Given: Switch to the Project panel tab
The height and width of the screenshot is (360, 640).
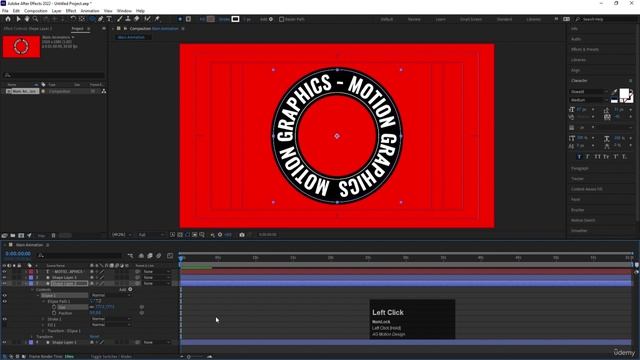Looking at the screenshot, I should pos(77,29).
